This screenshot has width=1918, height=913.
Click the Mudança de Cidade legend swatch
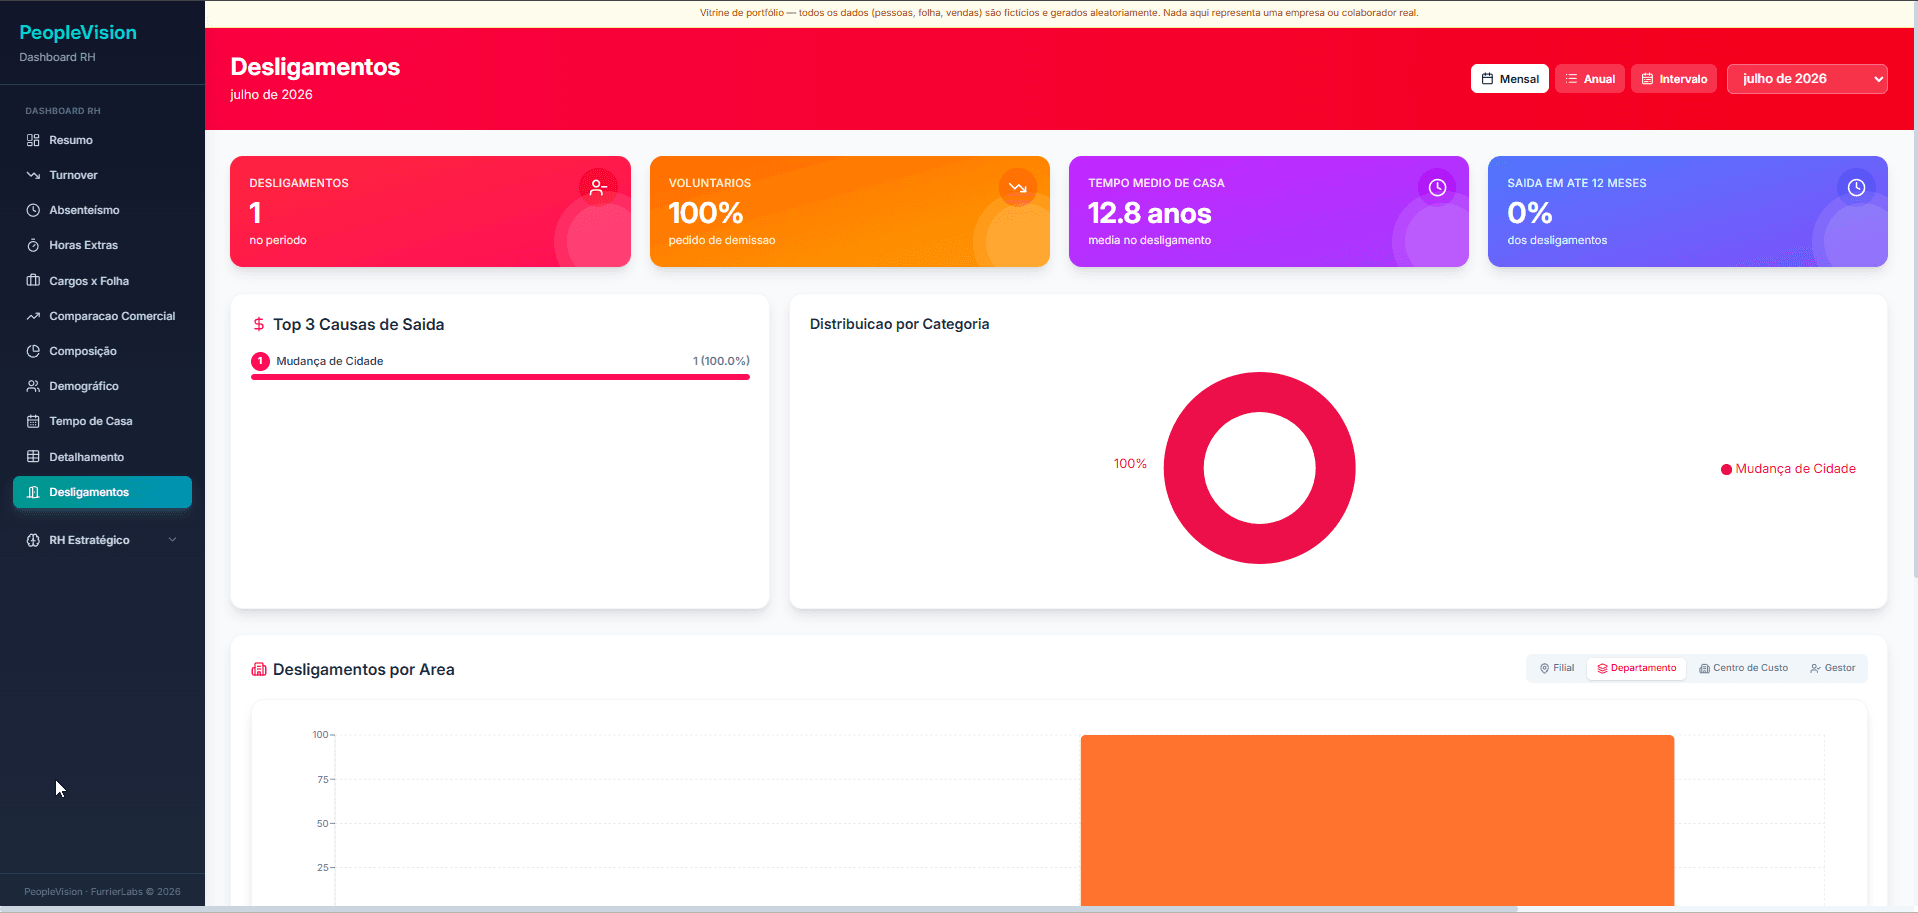click(1726, 469)
